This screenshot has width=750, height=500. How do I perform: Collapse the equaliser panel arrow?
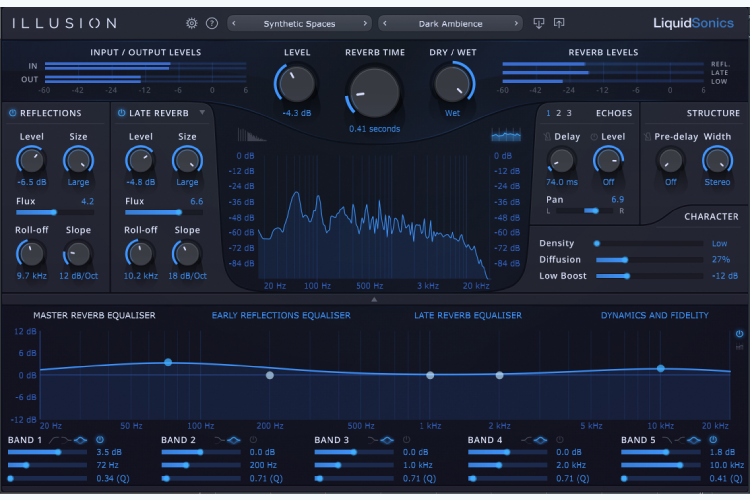pos(374,300)
